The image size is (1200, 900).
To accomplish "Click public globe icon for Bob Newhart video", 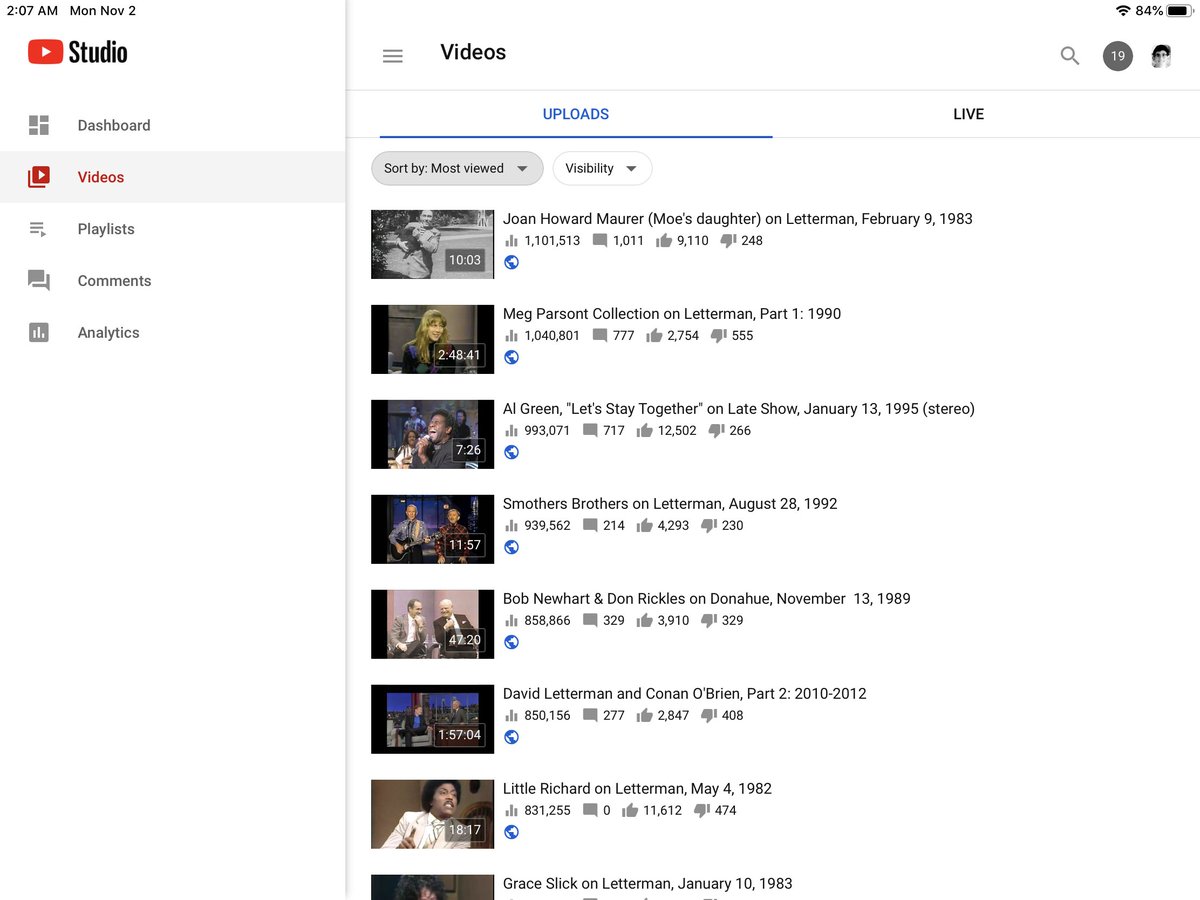I will pyautogui.click(x=511, y=642).
